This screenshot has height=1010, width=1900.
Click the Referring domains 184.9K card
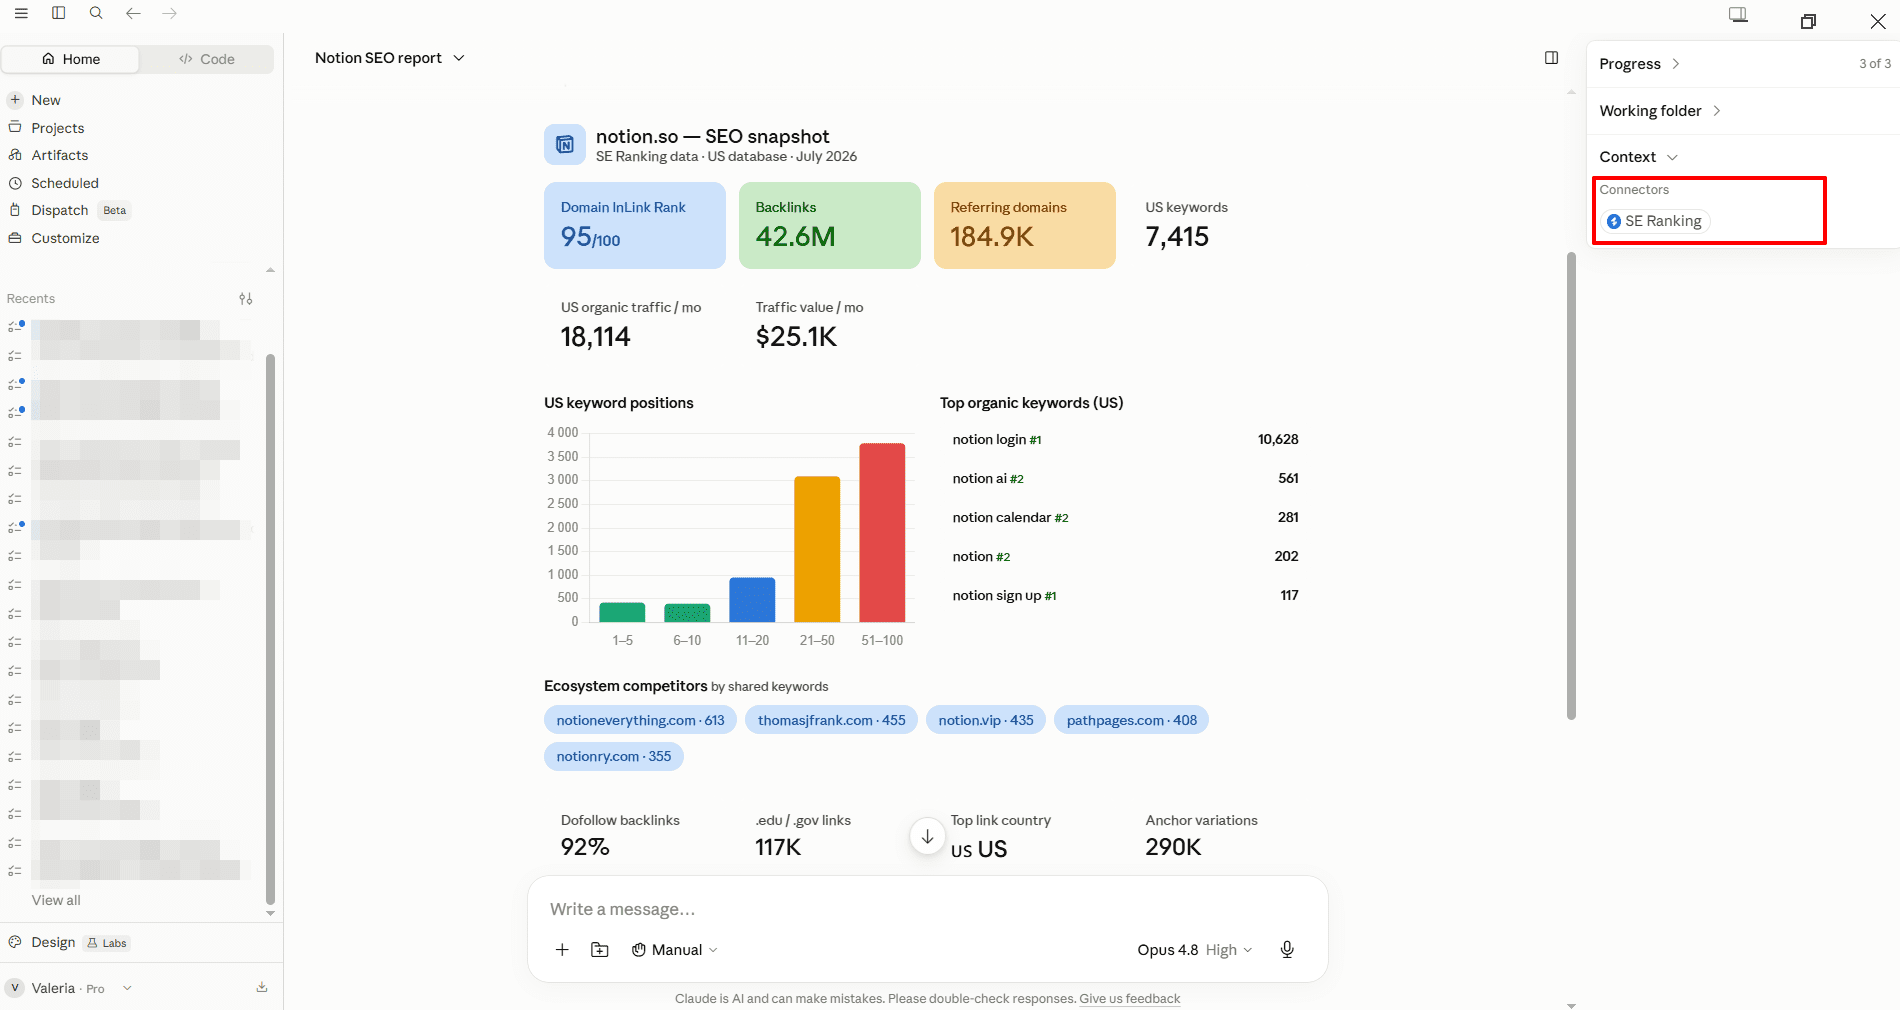coord(1025,225)
